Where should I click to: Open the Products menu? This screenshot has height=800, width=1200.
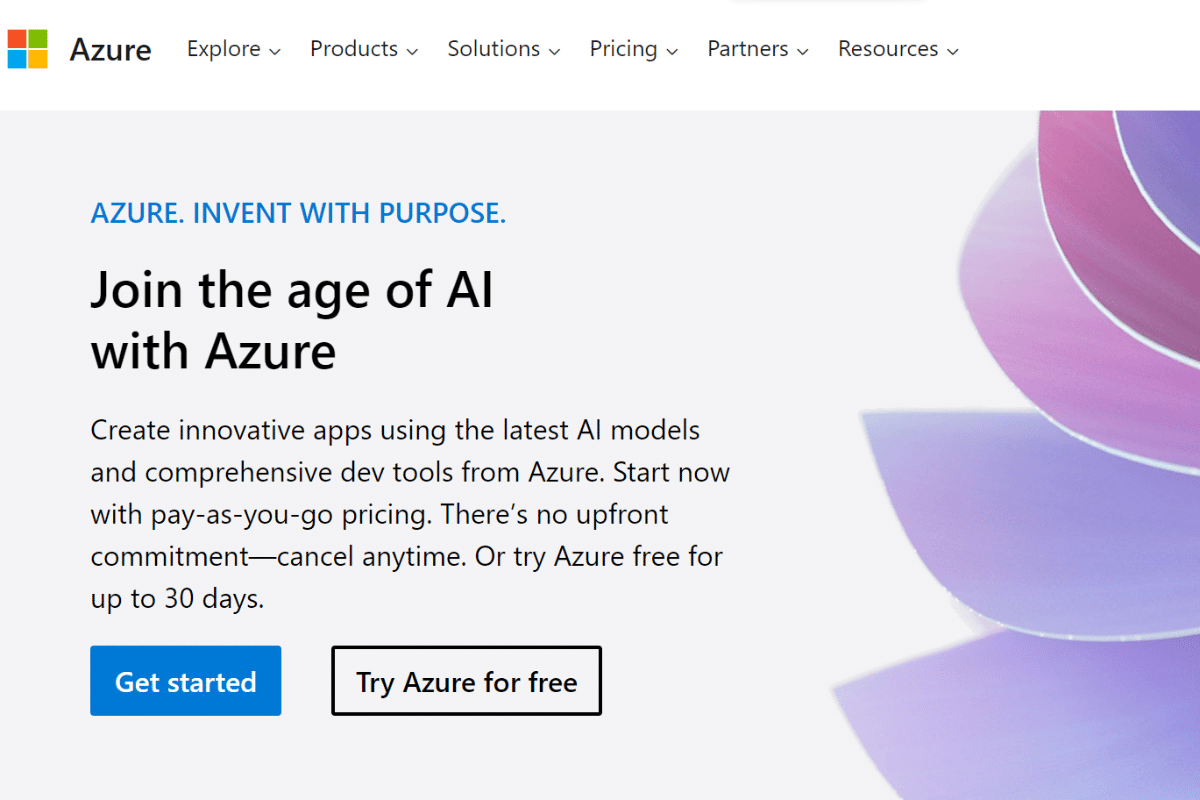click(354, 49)
